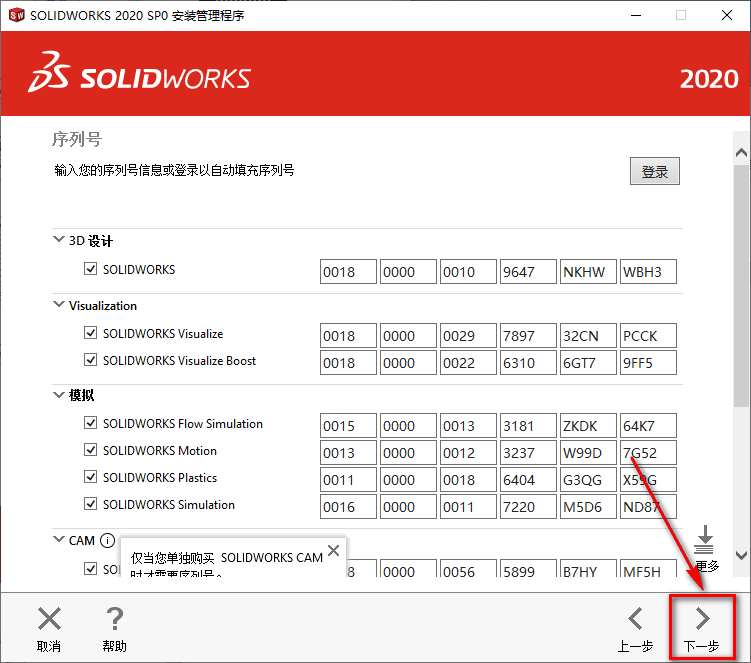Image resolution: width=751 pixels, height=663 pixels.
Task: Close the installation manager window
Action: coord(727,15)
